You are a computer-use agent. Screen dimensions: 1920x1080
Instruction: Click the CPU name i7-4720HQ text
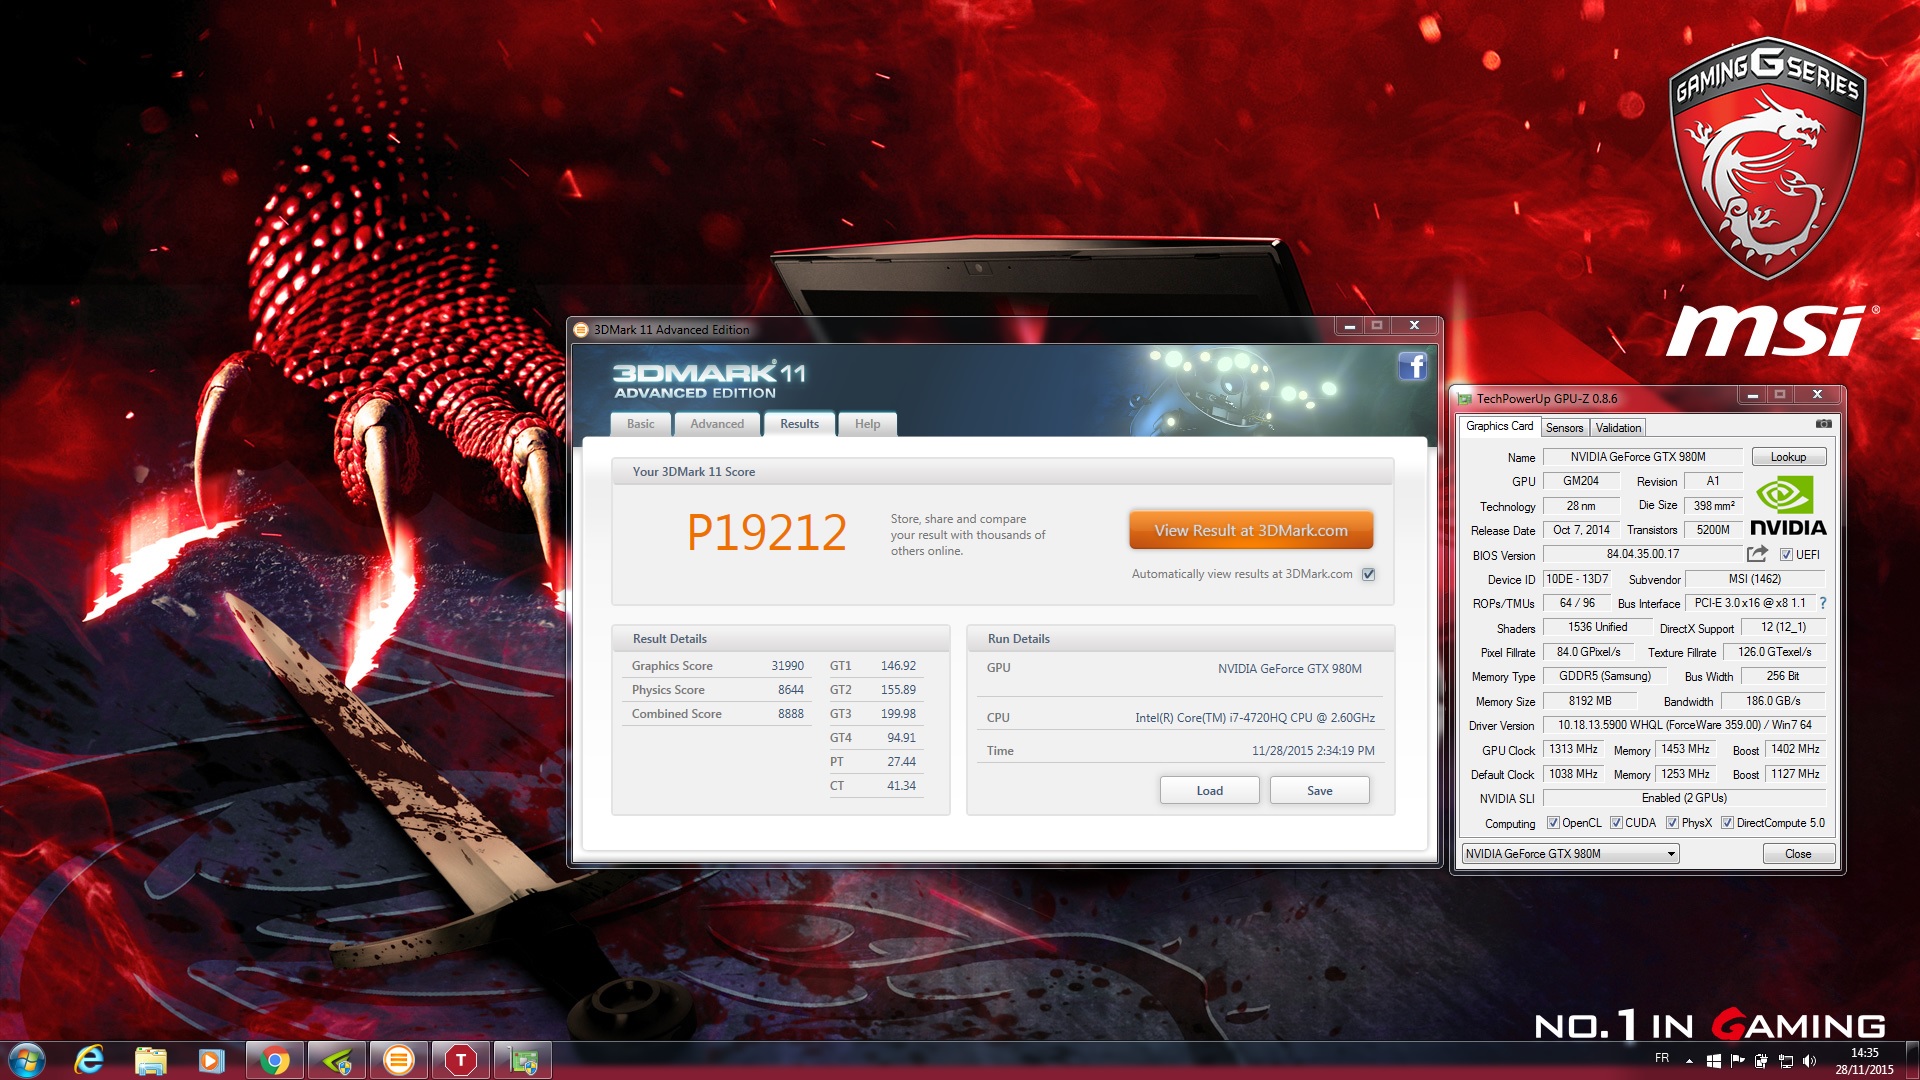(x=1255, y=718)
